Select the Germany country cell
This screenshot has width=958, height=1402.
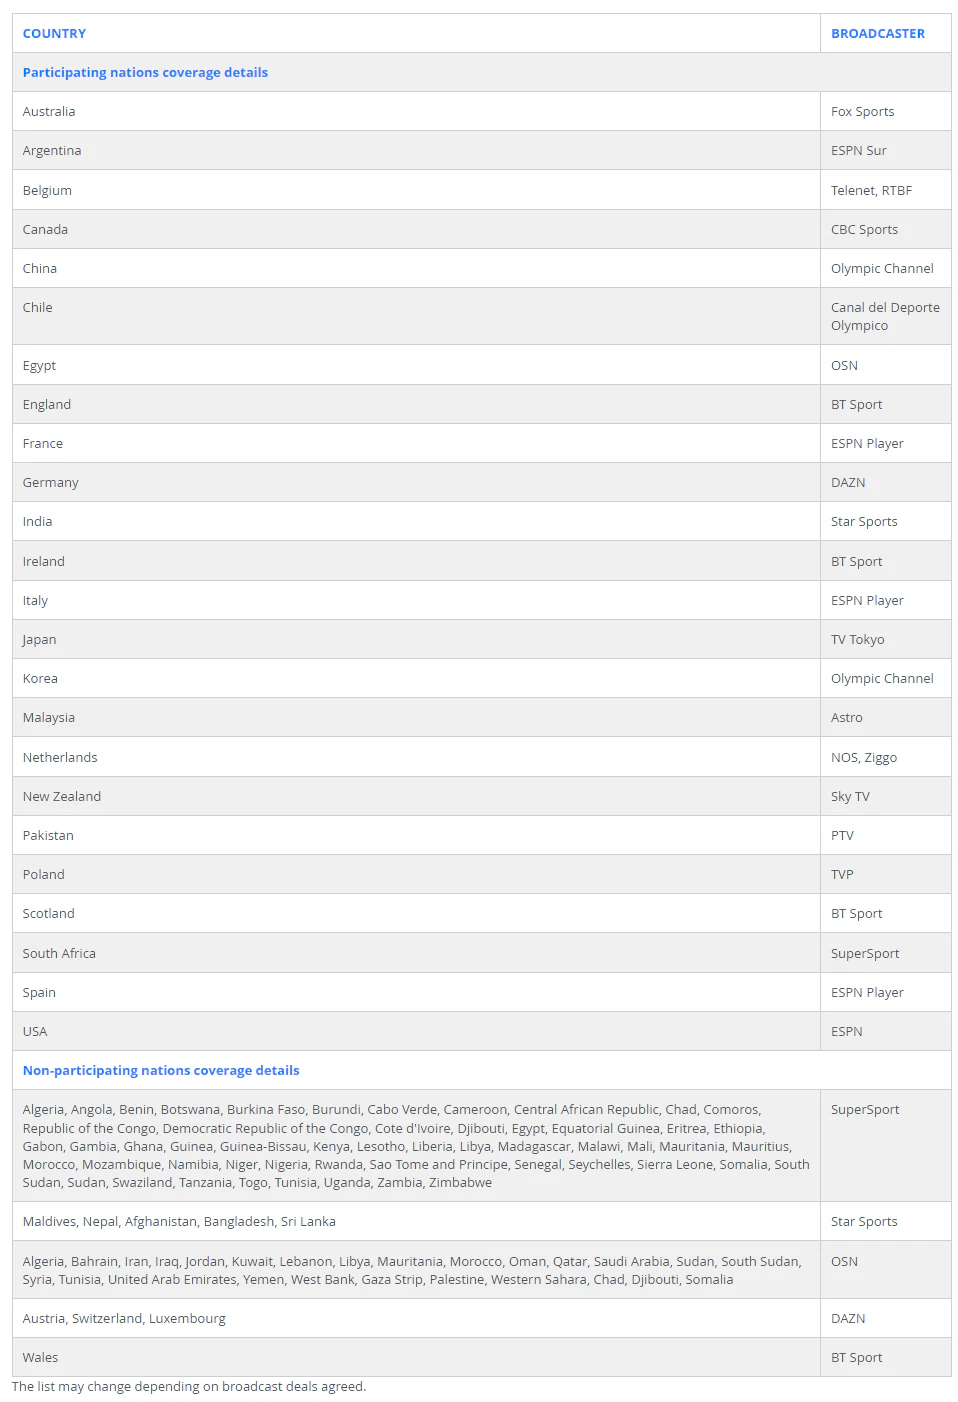(50, 482)
